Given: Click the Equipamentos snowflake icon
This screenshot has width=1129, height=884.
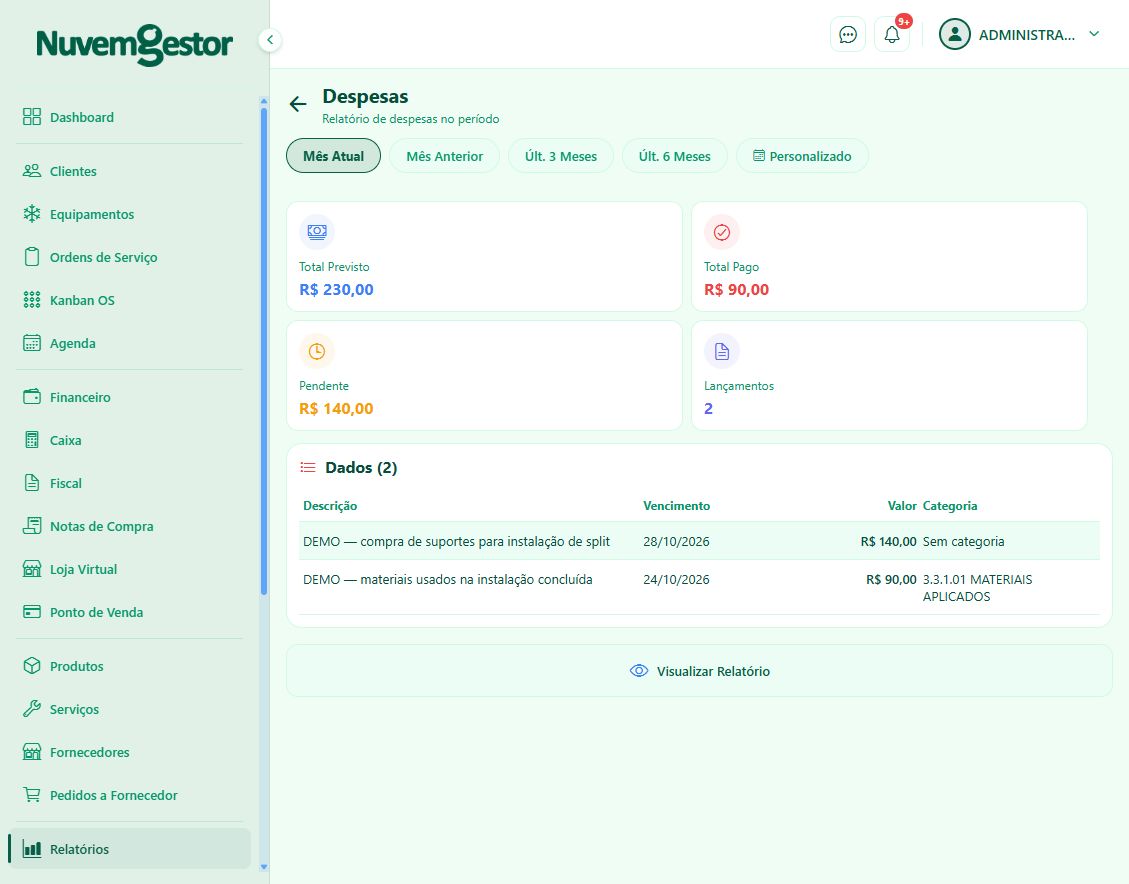Looking at the screenshot, I should coord(32,214).
